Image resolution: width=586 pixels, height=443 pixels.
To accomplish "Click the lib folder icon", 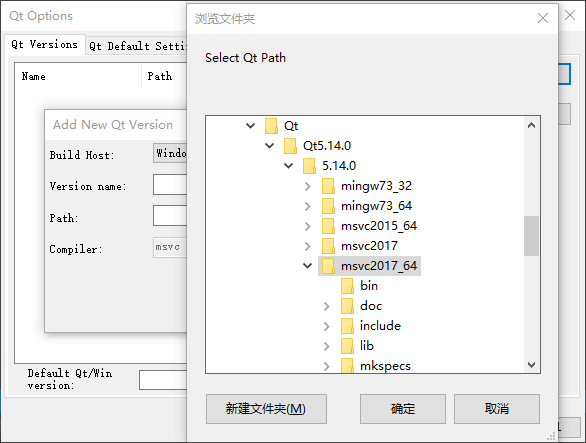I will click(348, 346).
